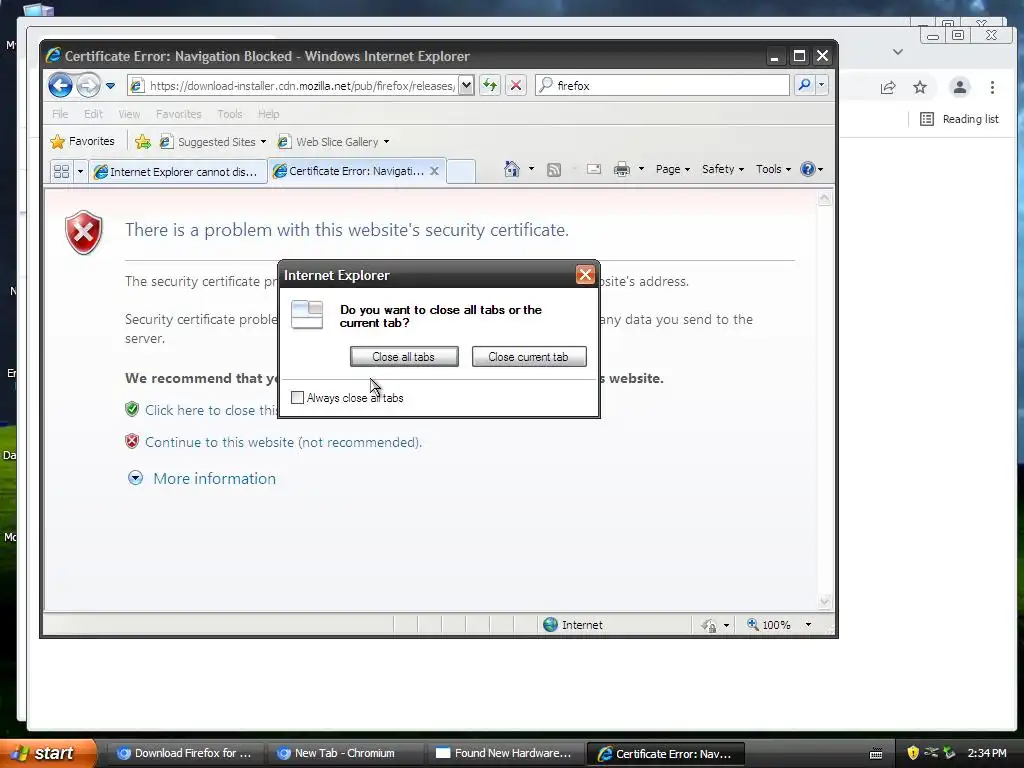This screenshot has height=768, width=1024.
Task: Expand the address bar URL dropdown
Action: click(x=466, y=85)
